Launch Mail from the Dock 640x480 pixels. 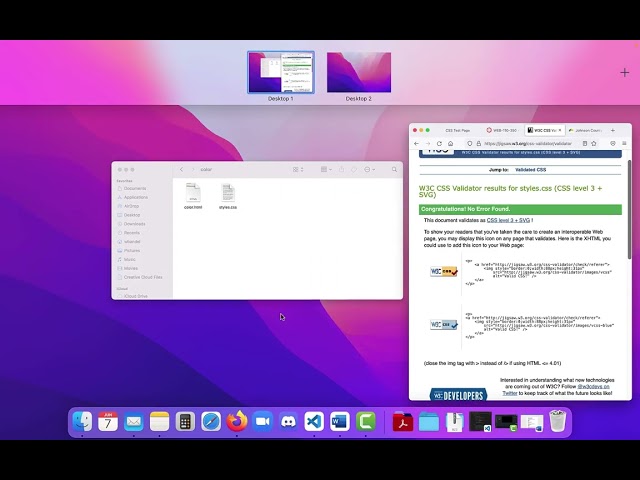click(133, 421)
